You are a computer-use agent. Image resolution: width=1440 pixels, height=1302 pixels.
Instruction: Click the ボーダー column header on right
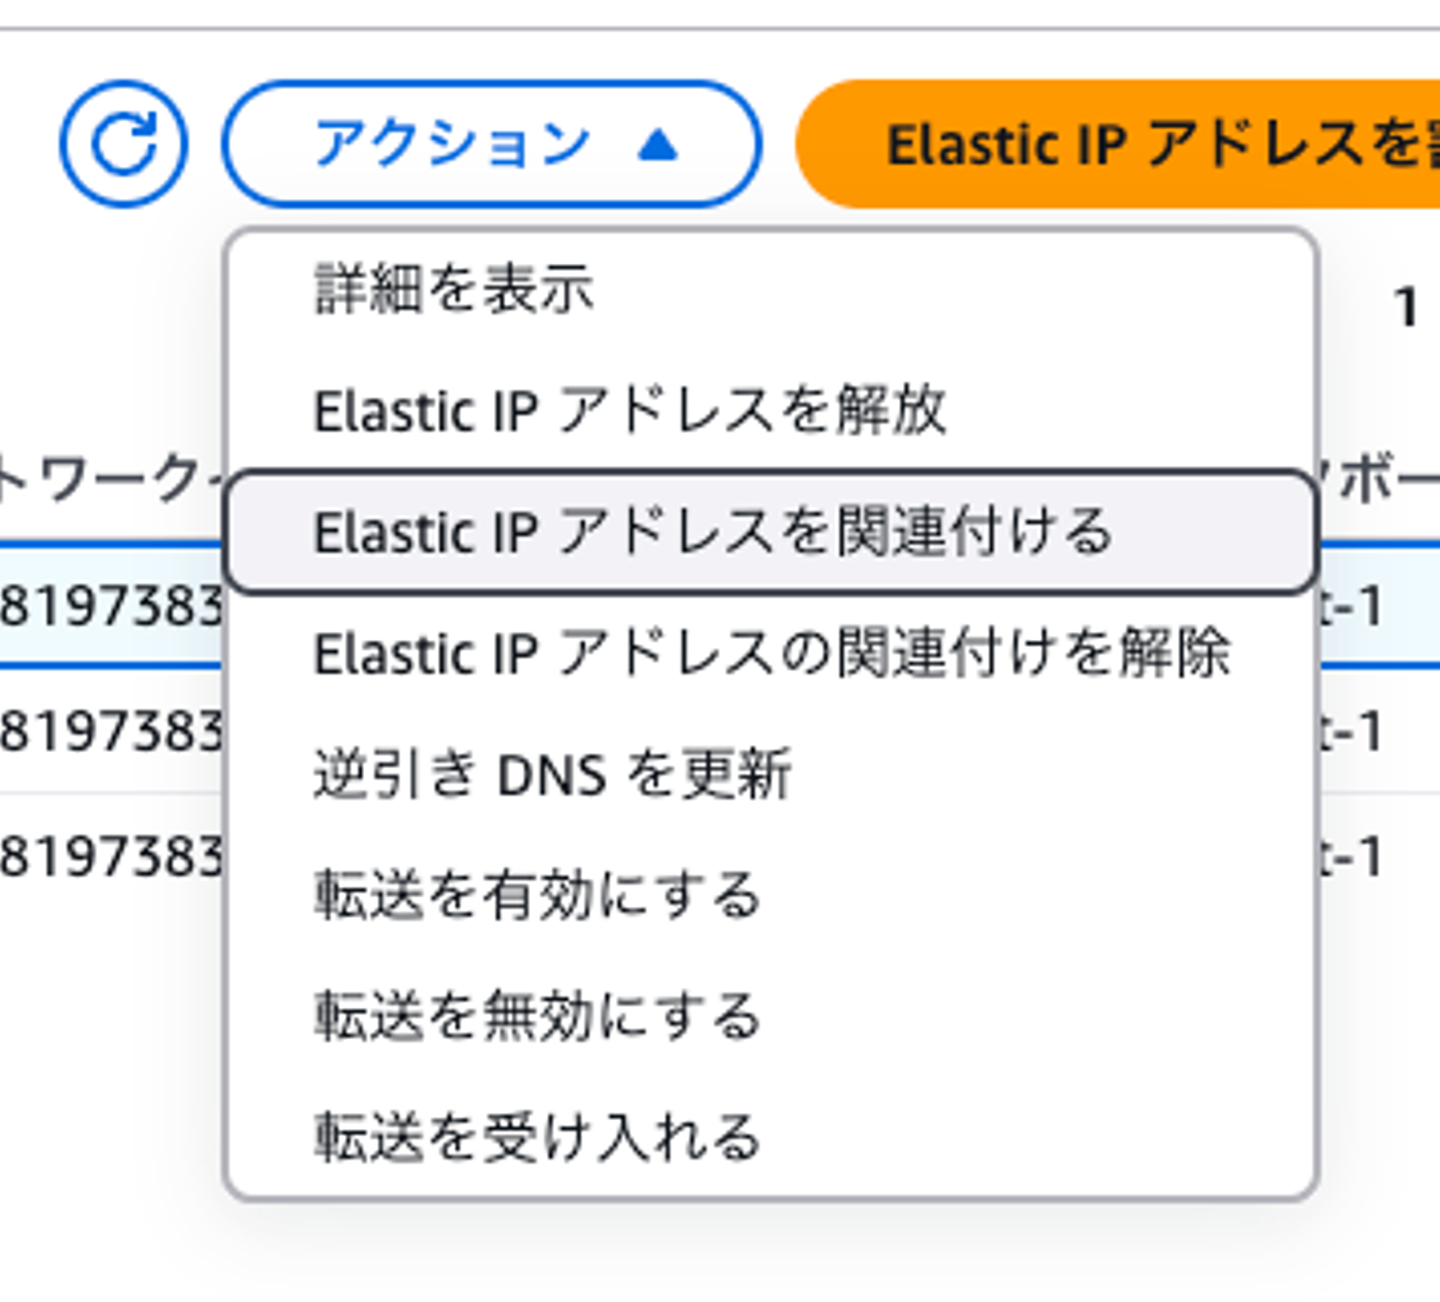1385,481
